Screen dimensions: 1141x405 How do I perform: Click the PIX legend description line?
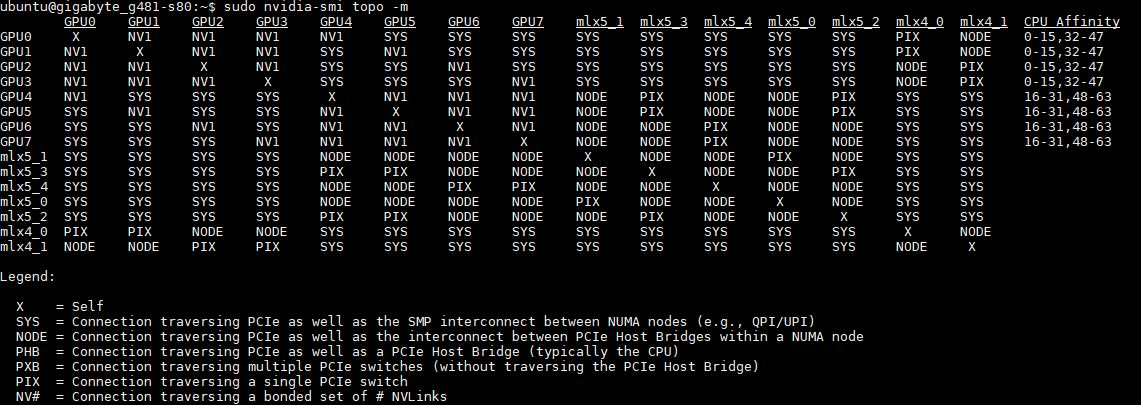(x=212, y=381)
